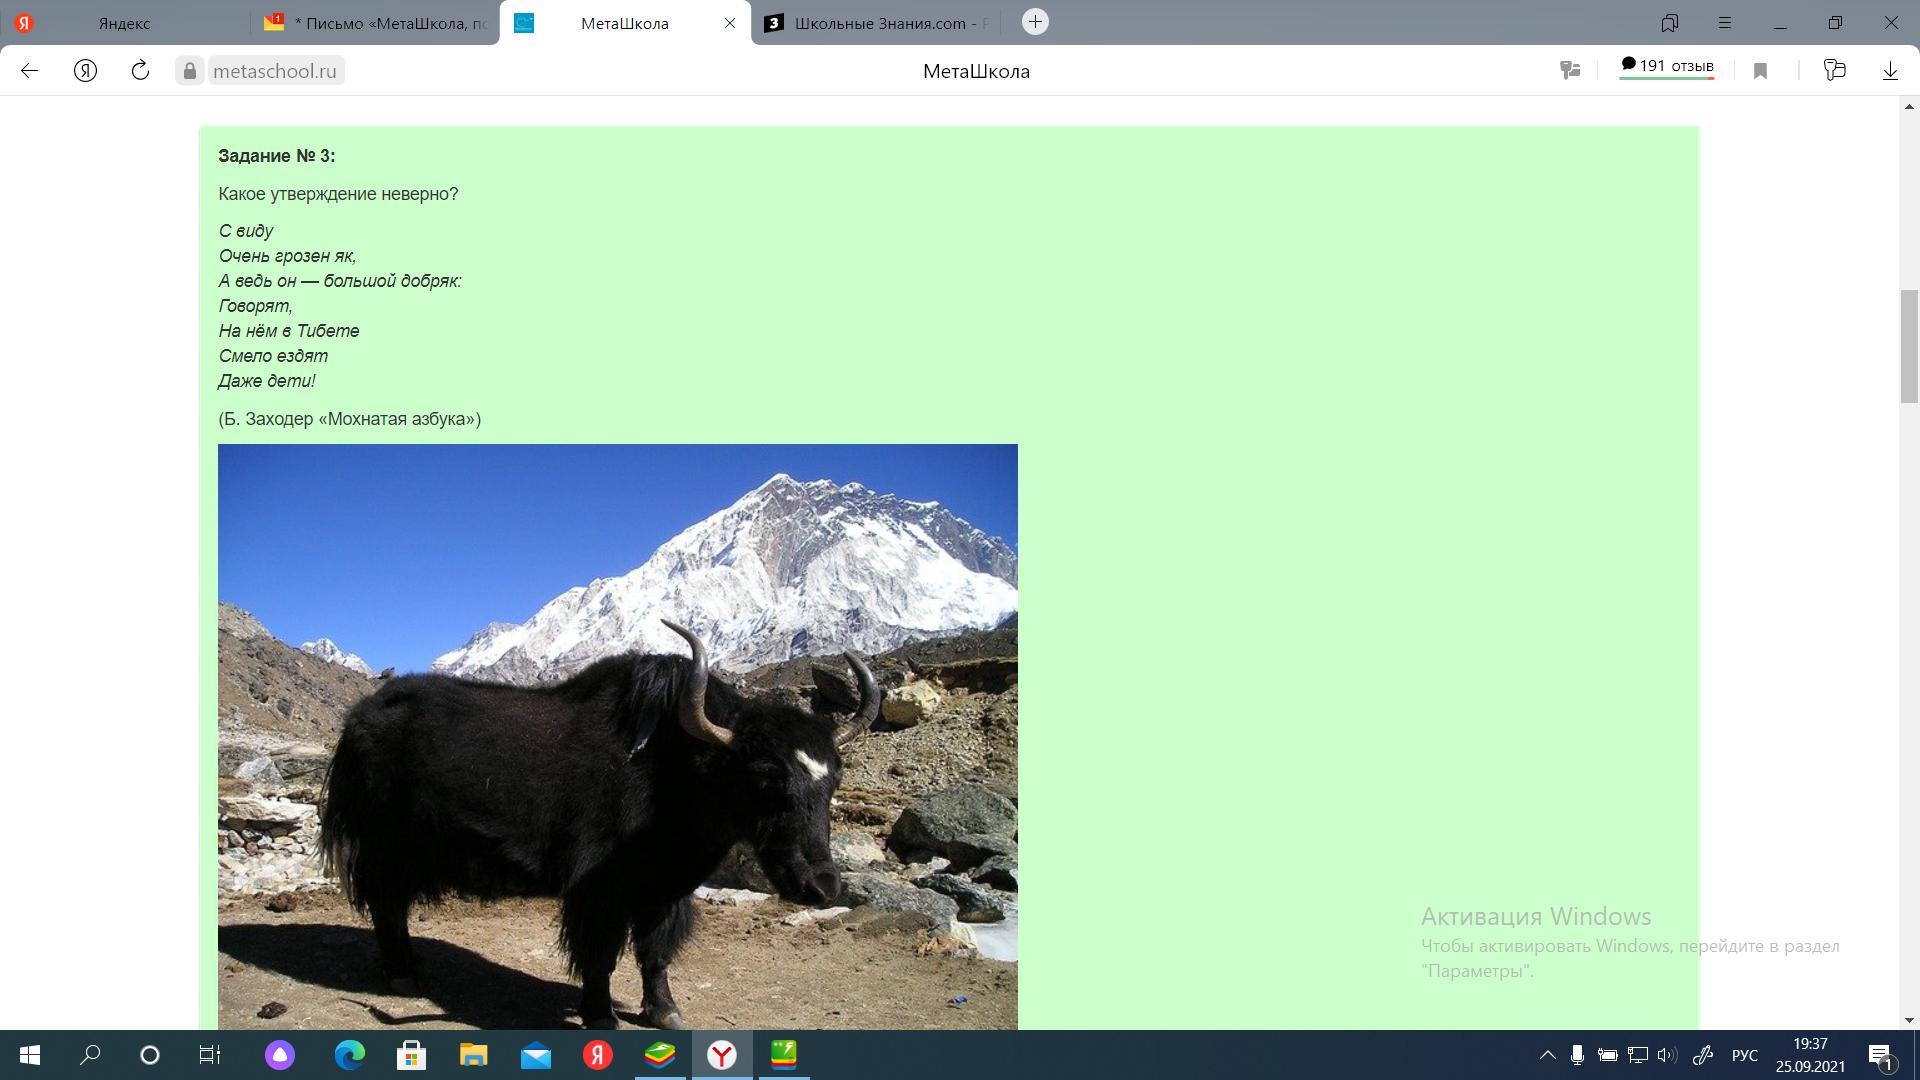Image resolution: width=1920 pixels, height=1080 pixels.
Task: Click scrollbar up arrow
Action: (x=1909, y=106)
